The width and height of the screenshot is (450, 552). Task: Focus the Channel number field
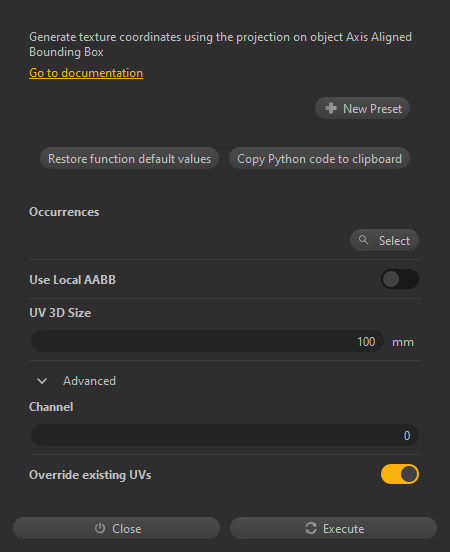pos(225,435)
